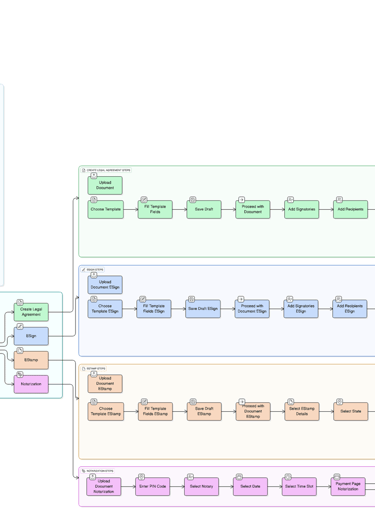Select the Save Draft ESign node

(203, 309)
